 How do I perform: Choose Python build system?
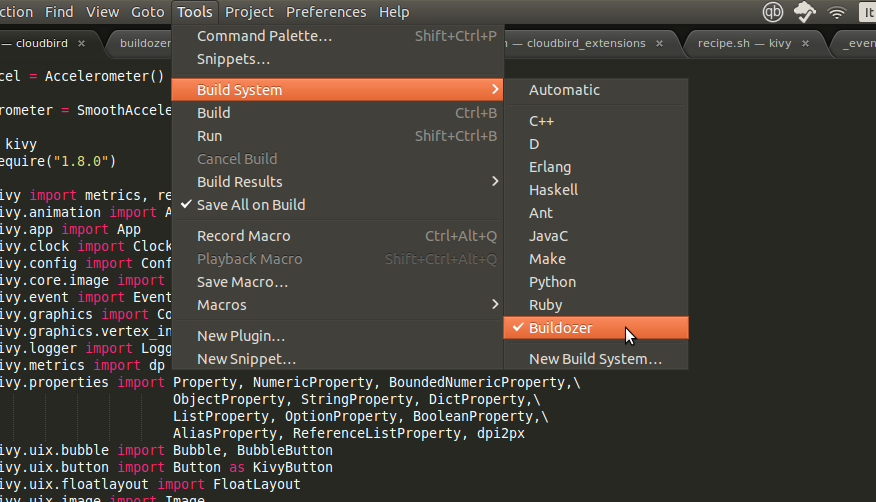click(x=596, y=282)
